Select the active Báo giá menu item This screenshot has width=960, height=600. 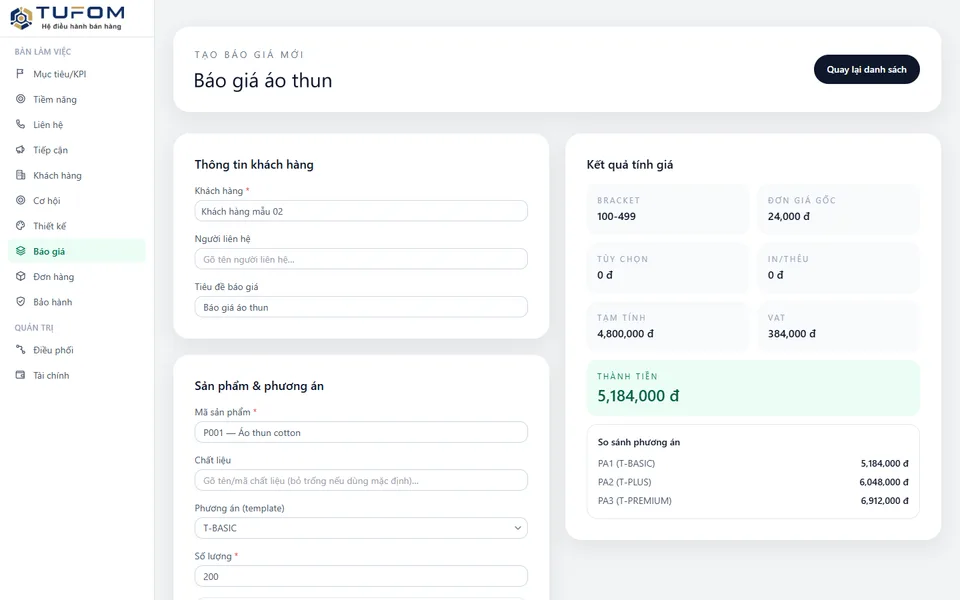pos(77,251)
